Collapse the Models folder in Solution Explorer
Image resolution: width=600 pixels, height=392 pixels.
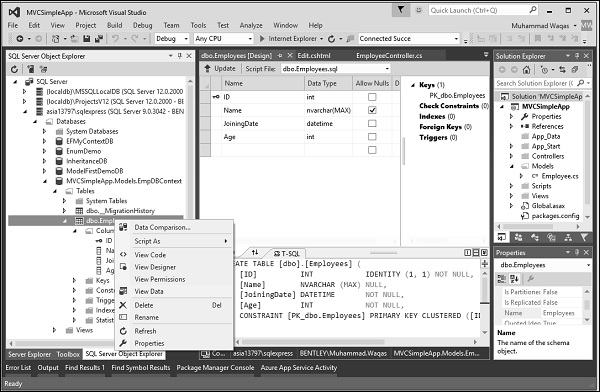tap(512, 166)
